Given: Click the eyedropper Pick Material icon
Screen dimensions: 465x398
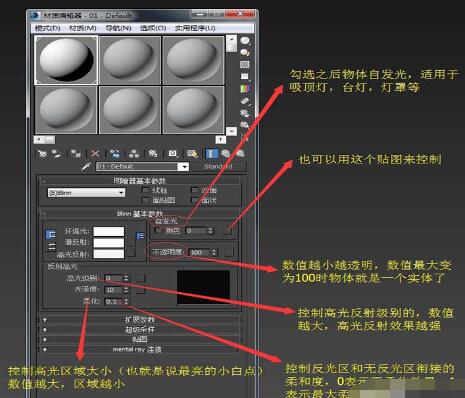Looking at the screenshot, I should [x=86, y=166].
